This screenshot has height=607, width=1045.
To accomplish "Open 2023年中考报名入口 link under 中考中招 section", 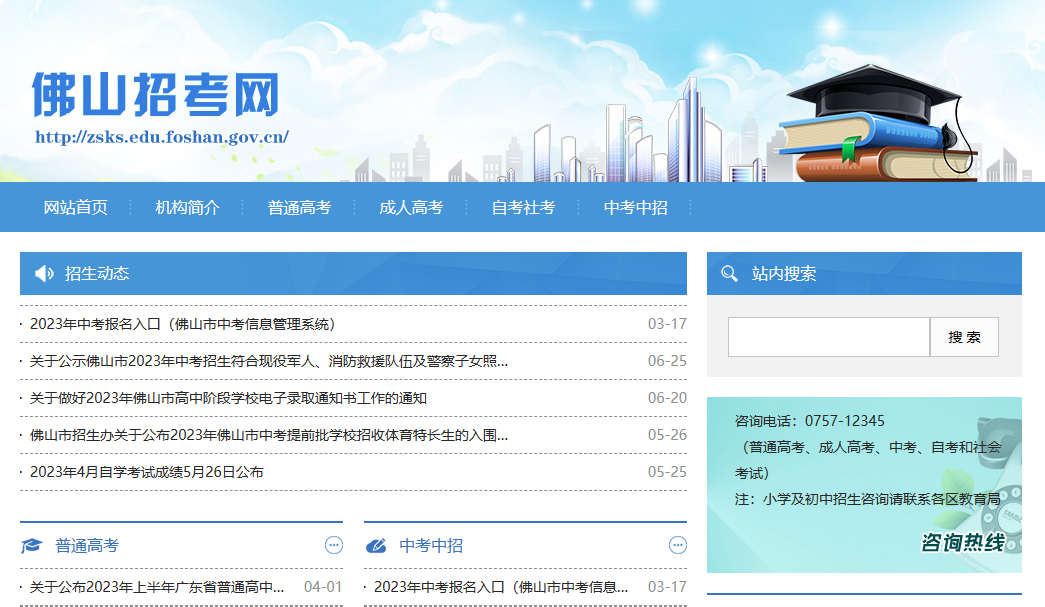I will tap(501, 587).
